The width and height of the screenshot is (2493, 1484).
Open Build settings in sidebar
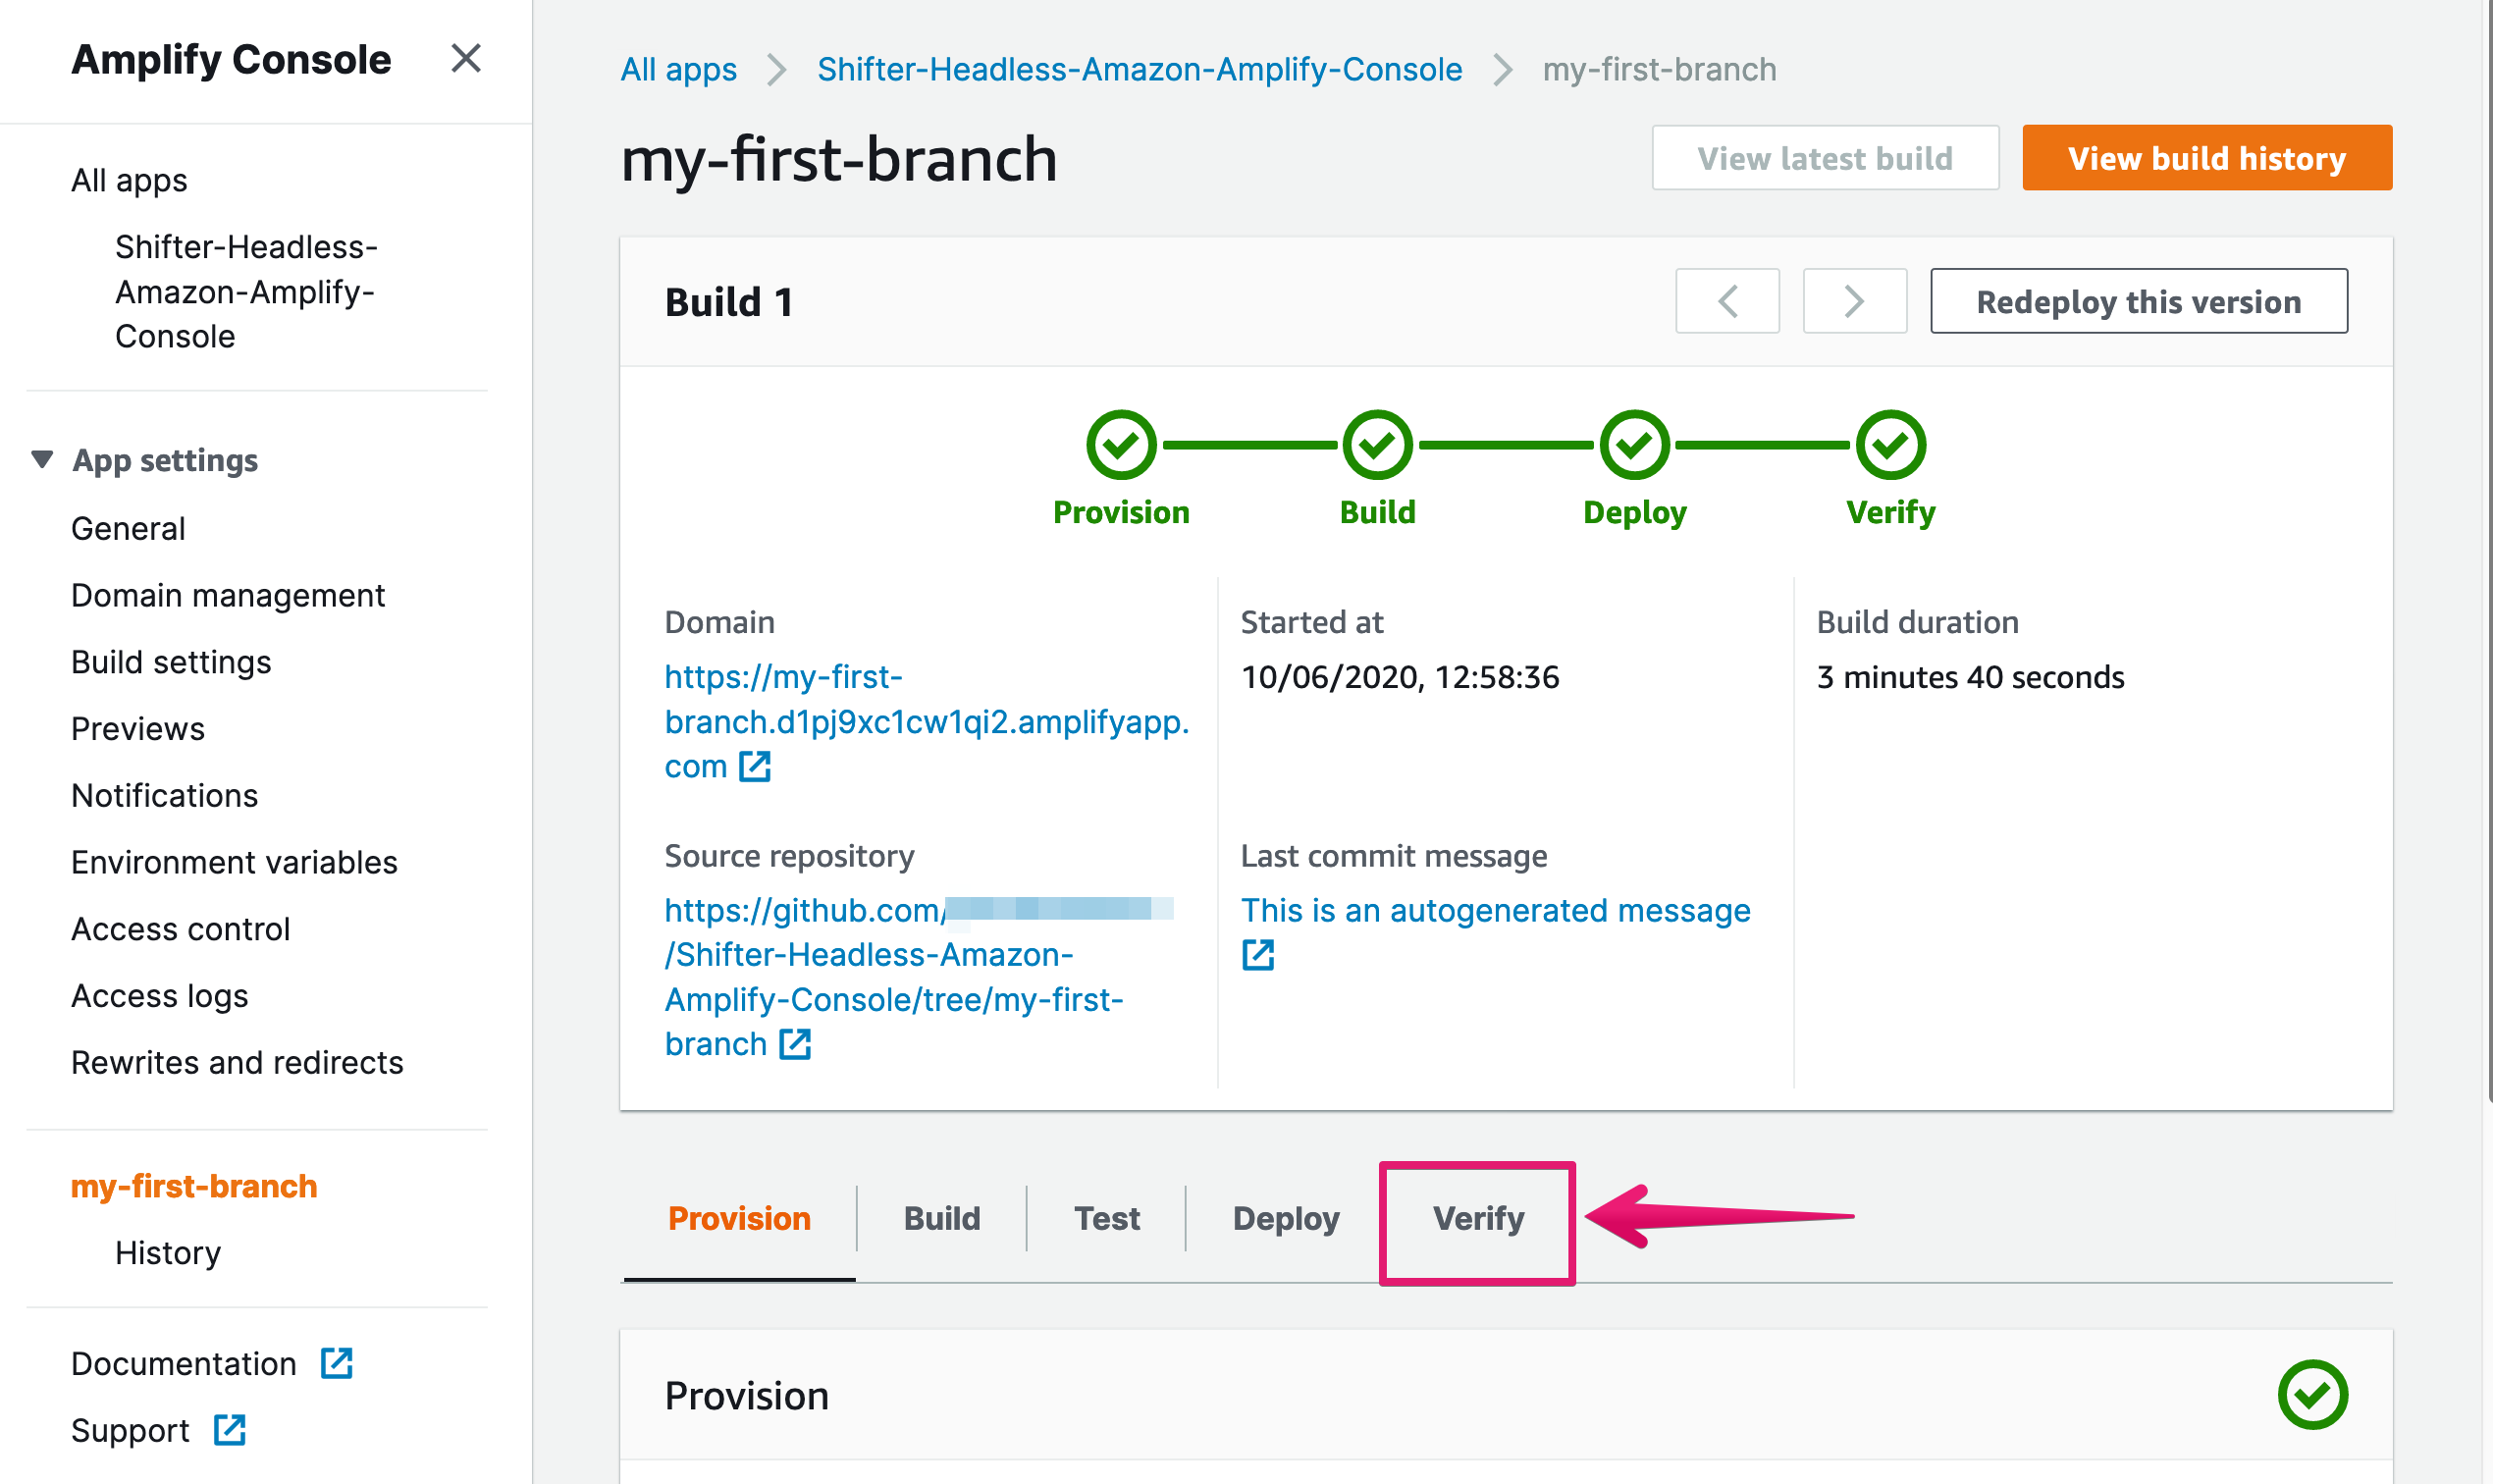(171, 663)
